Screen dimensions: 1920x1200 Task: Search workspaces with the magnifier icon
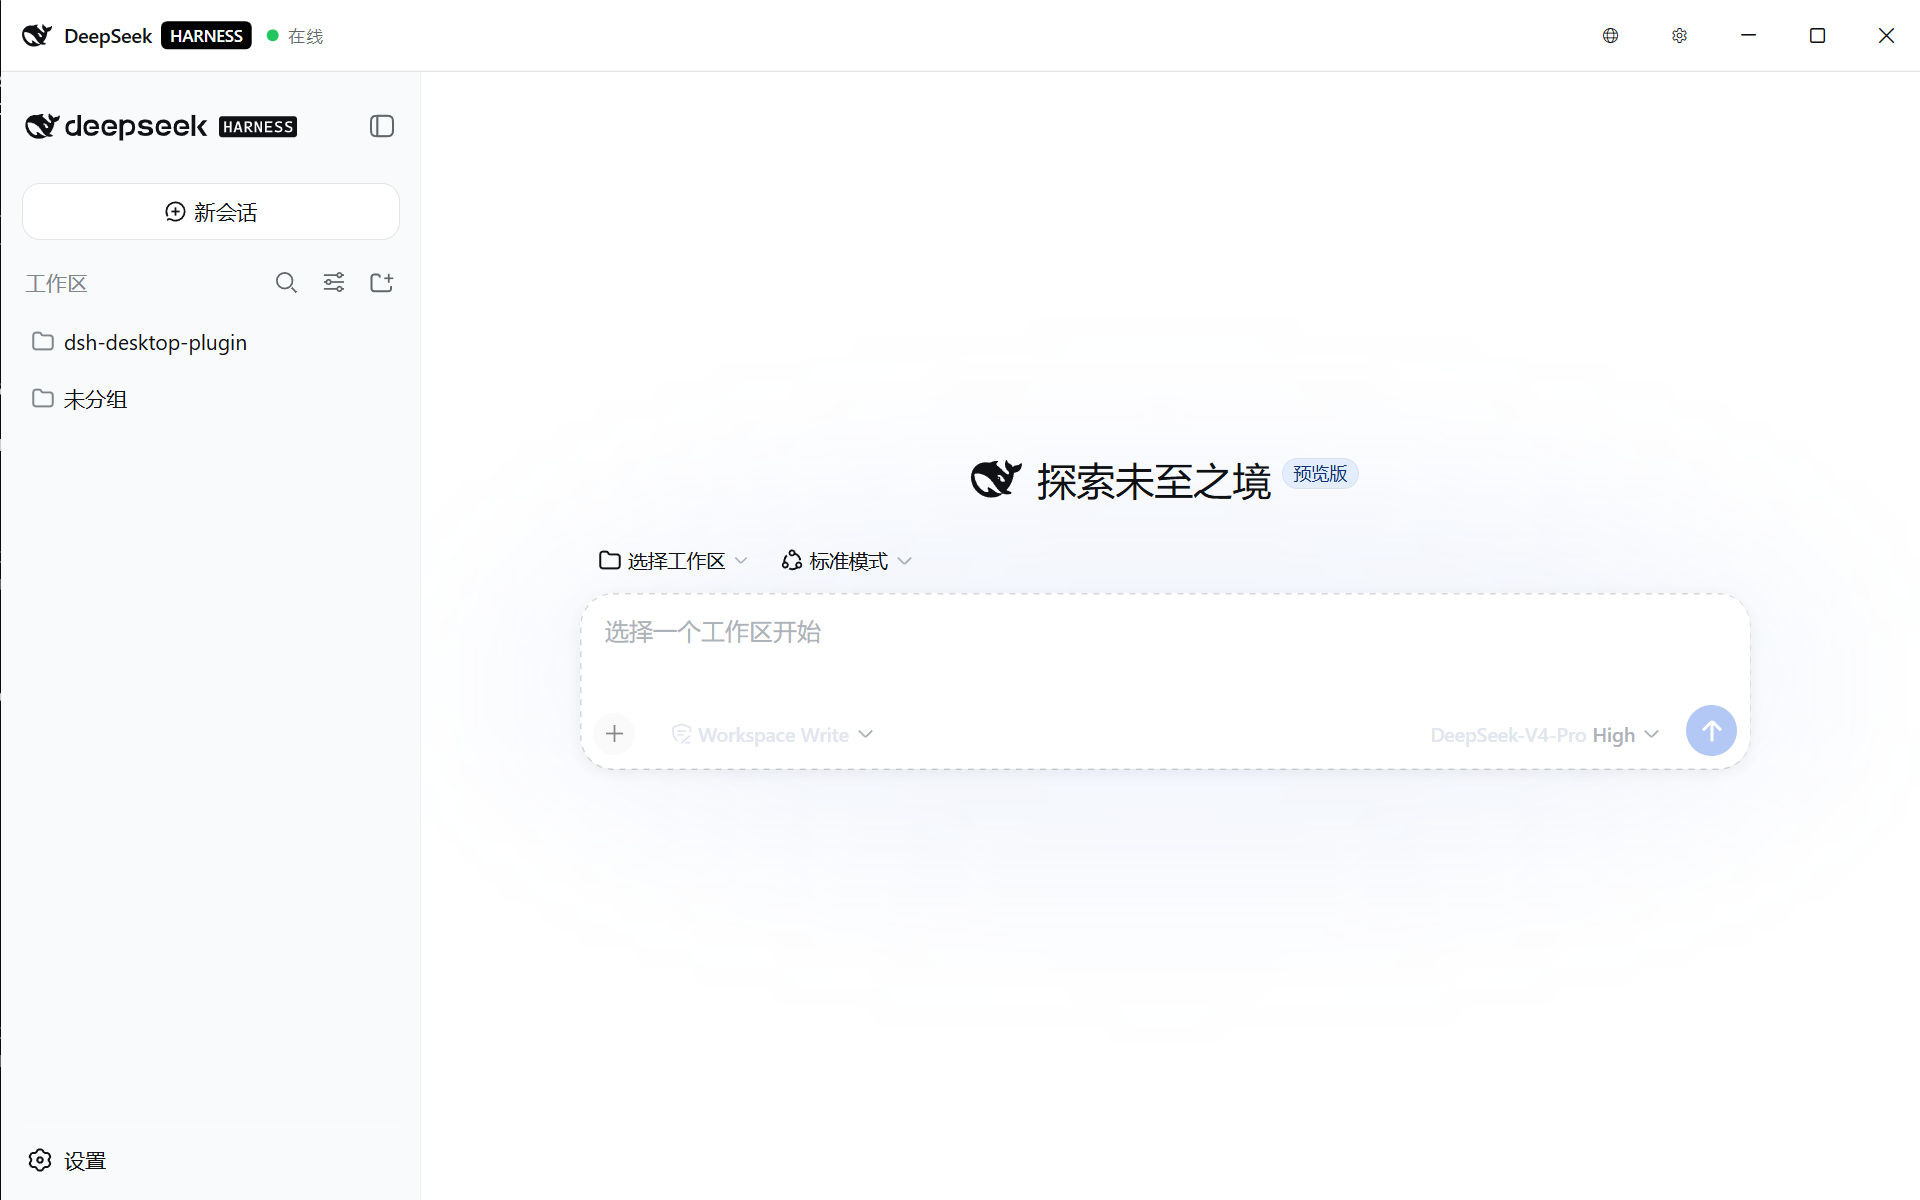click(286, 283)
